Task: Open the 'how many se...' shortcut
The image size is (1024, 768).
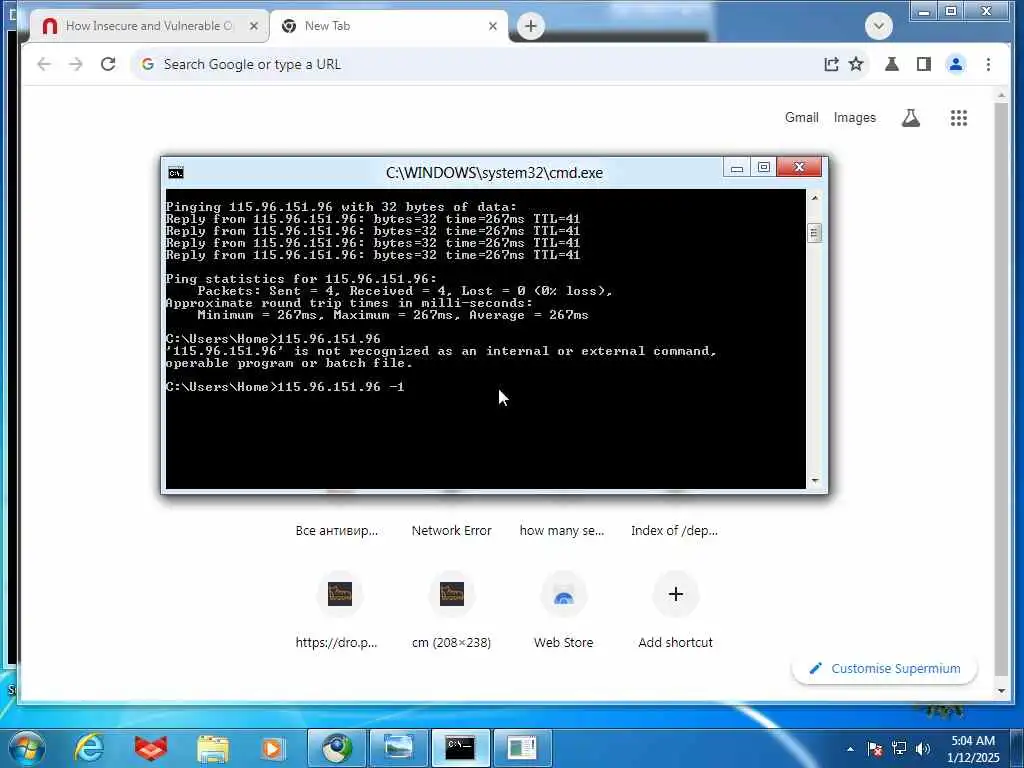Action: 562,530
